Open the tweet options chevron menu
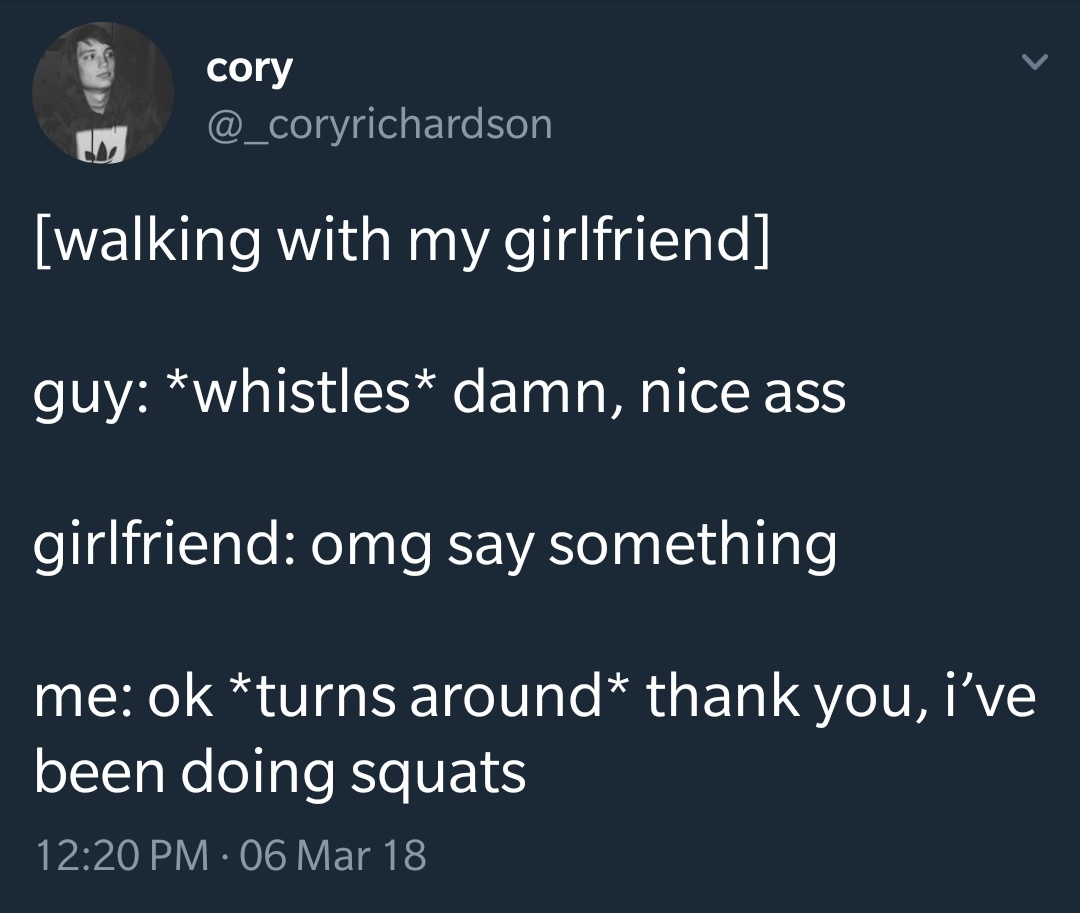Viewport: 1080px width, 913px height. [x=1034, y=63]
